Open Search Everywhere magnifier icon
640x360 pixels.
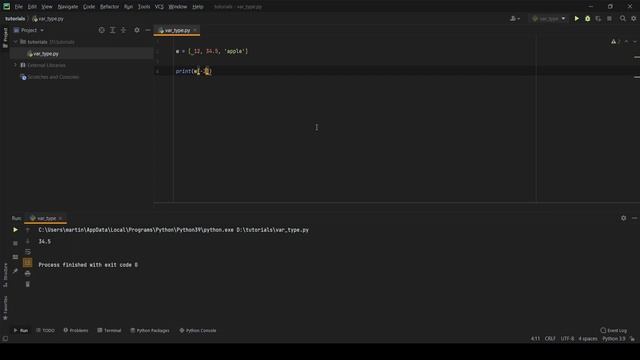pos(623,18)
